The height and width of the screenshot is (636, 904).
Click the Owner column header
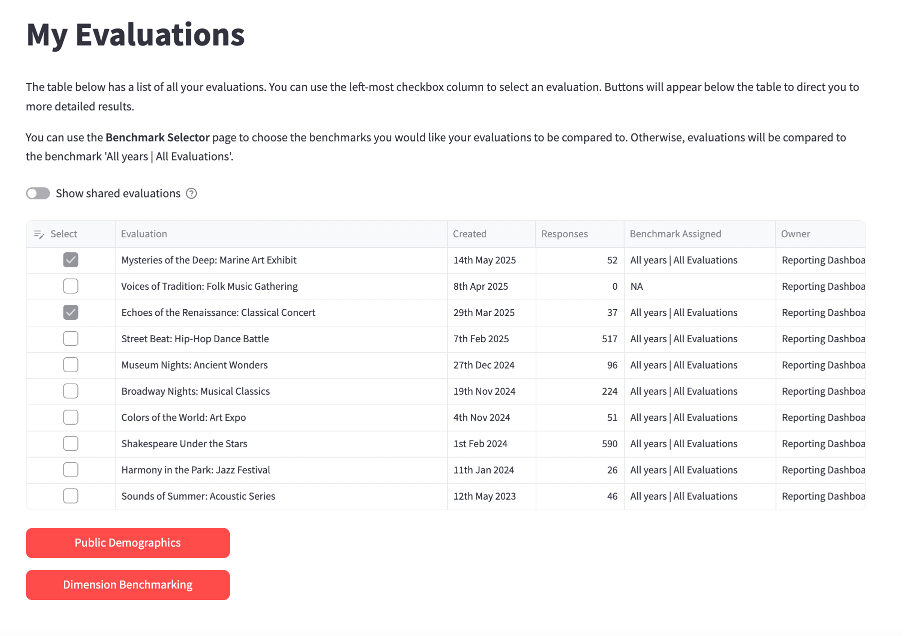tap(796, 234)
